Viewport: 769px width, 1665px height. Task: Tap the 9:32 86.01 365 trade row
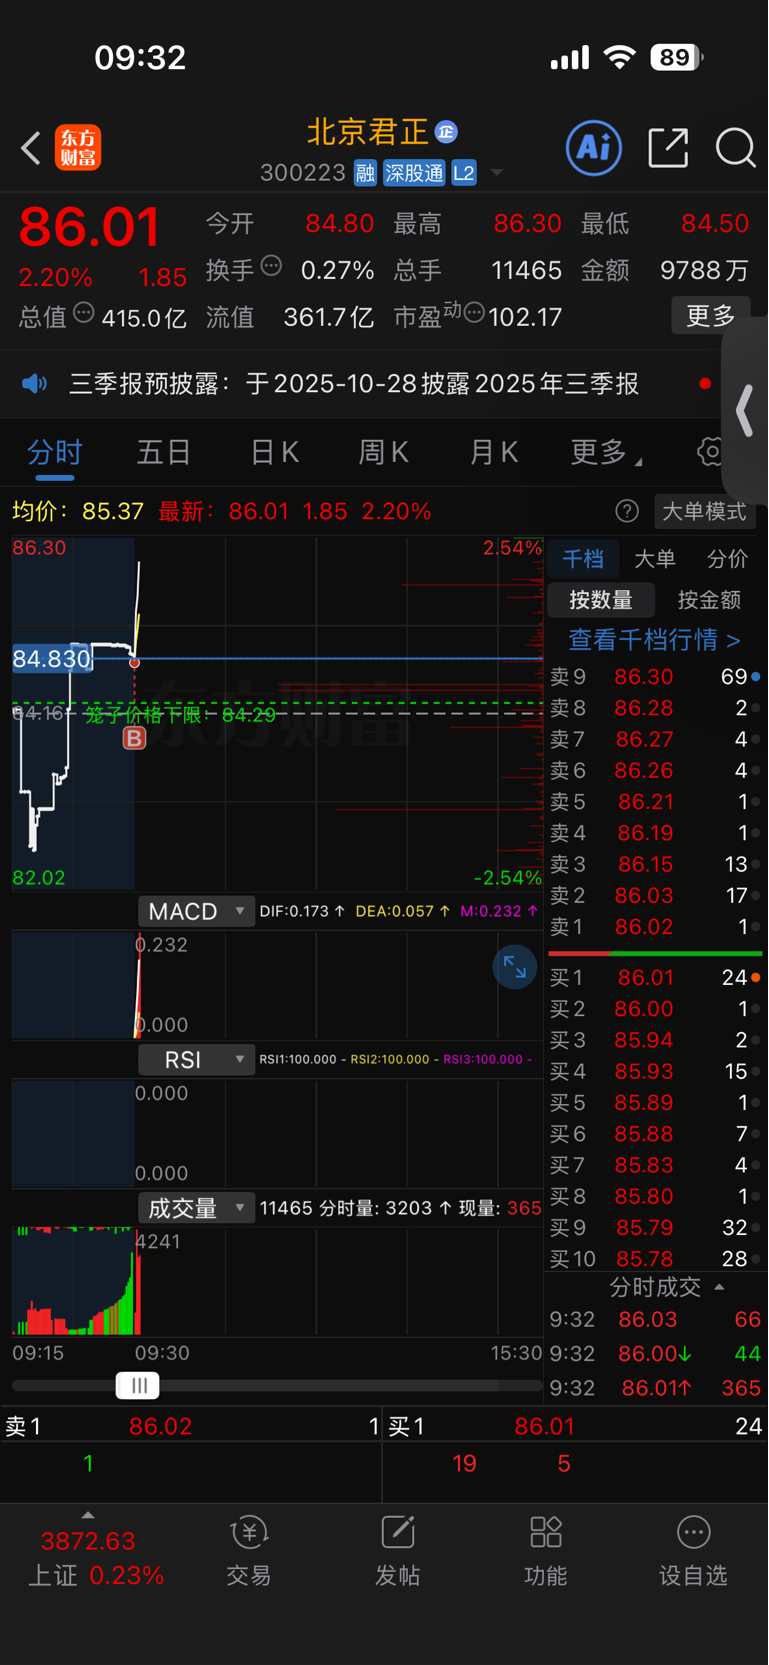[x=655, y=1388]
